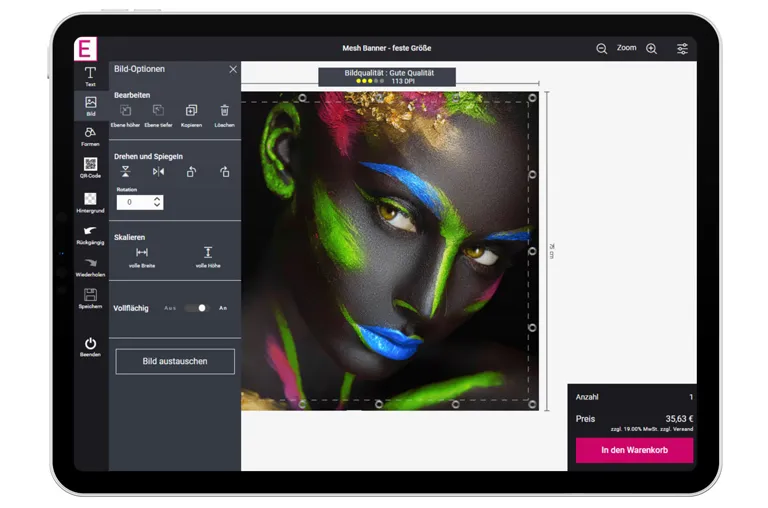Scale image to volle Höhe
The image size is (768, 508).
coord(208,256)
